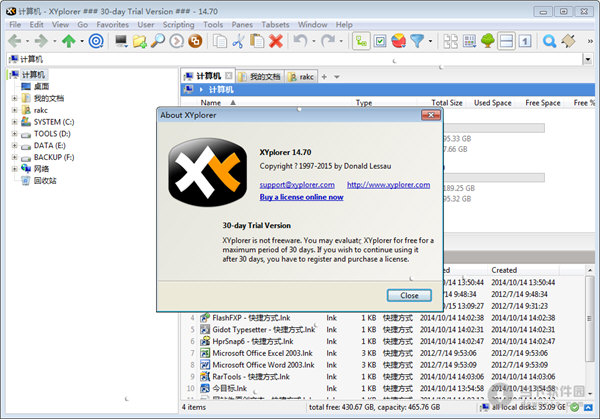Open the File menu
The width and height of the screenshot is (600, 419).
tap(15, 25)
